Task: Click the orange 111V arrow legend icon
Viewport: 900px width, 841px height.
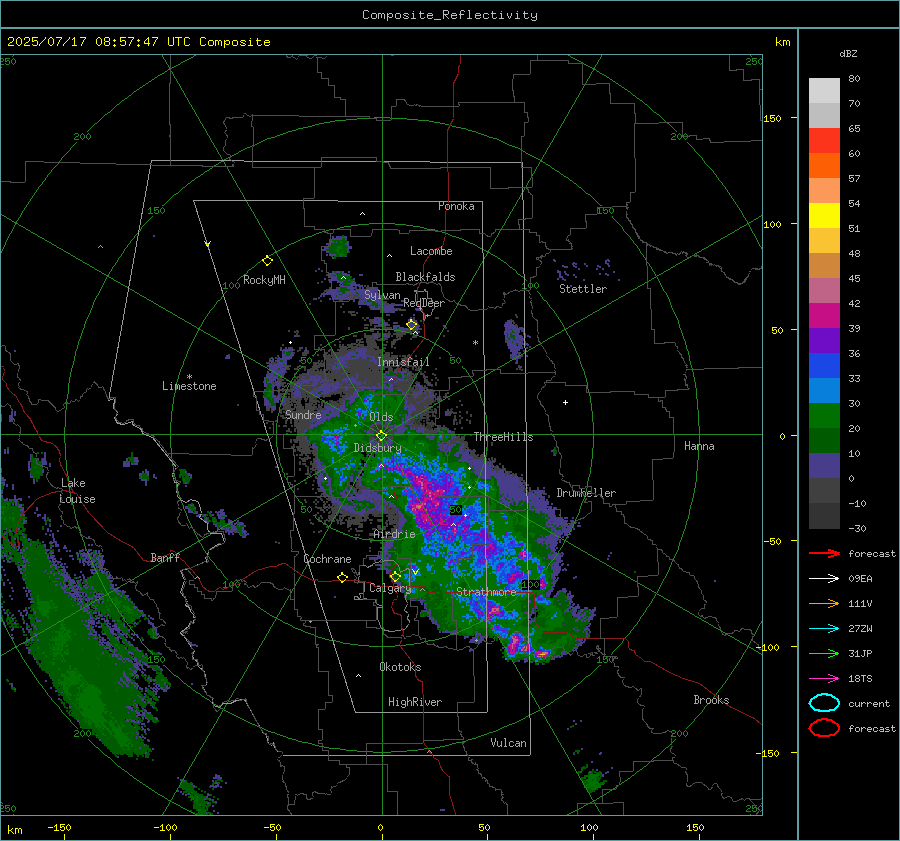Action: [824, 603]
